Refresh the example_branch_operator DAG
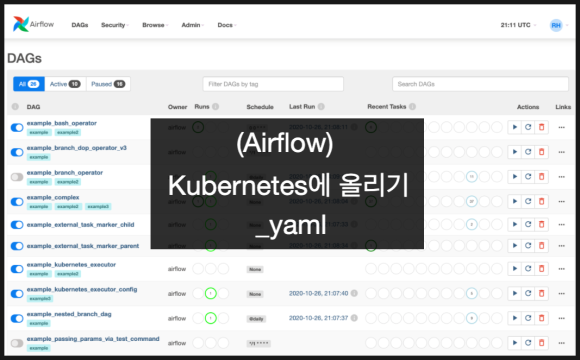This screenshot has height=360, width=580. [528, 177]
